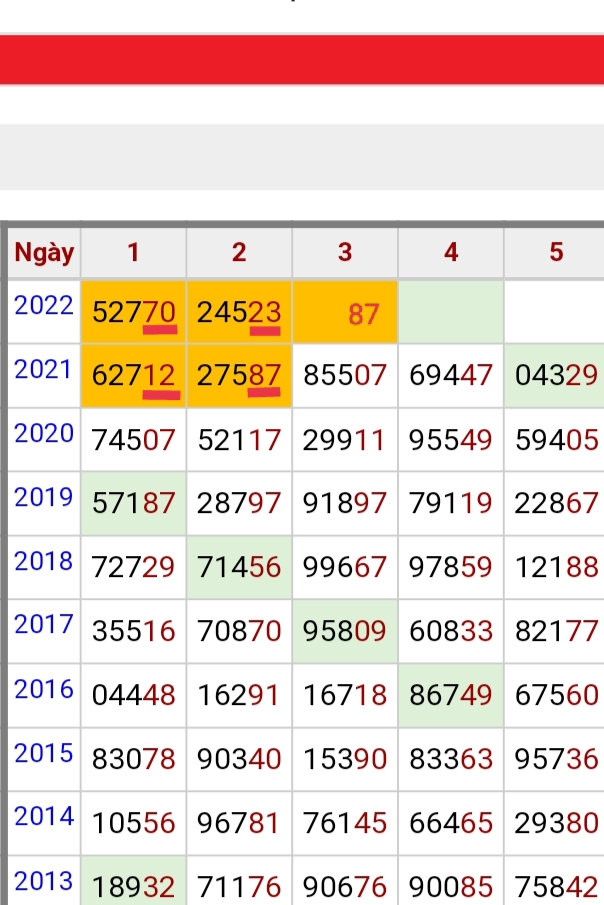
Task: Click the highlighted cell 27587
Action: point(239,376)
